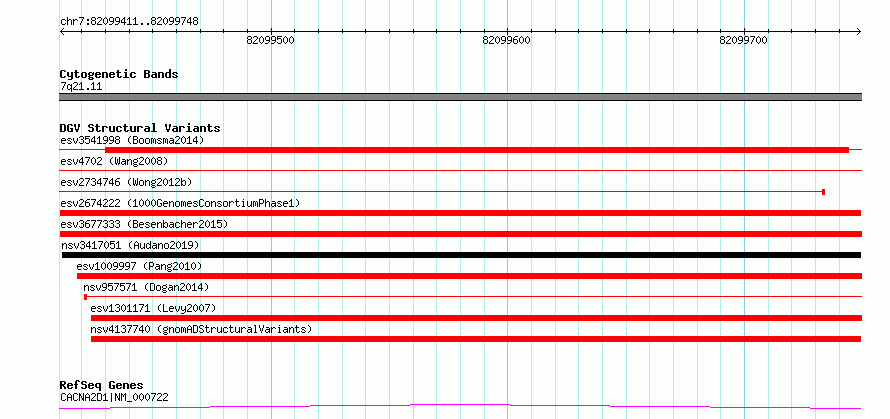Click the 82099600 ruler position label
Viewport: 890px width, 419px height.
pyautogui.click(x=507, y=40)
